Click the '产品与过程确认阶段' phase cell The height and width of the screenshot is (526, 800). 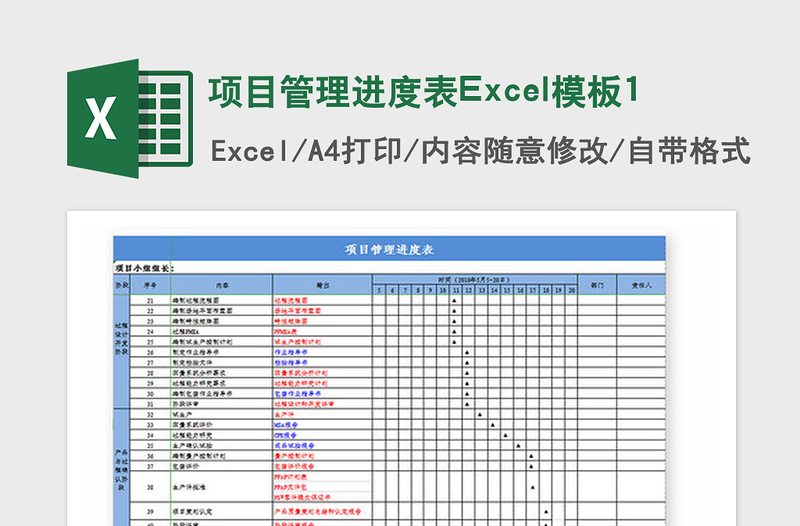[122, 469]
